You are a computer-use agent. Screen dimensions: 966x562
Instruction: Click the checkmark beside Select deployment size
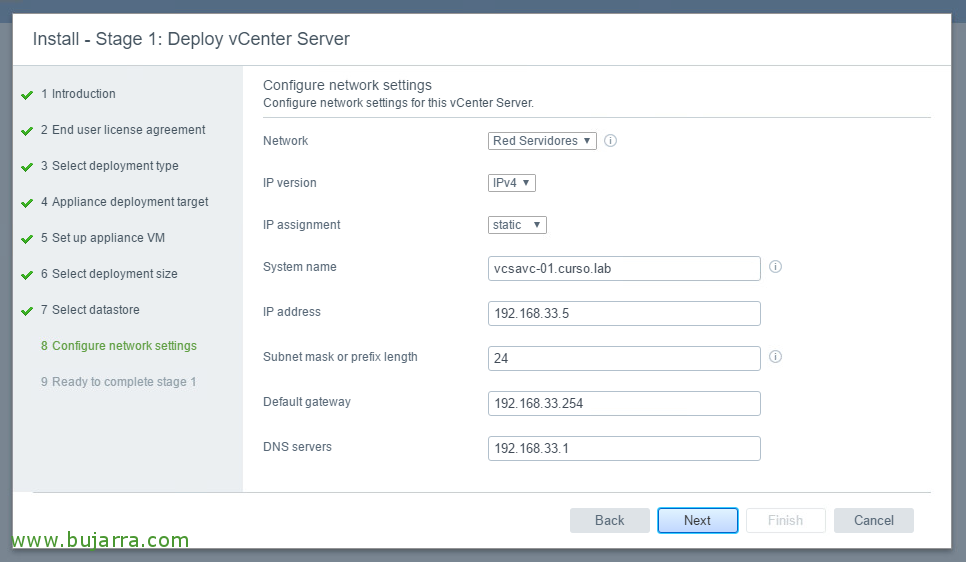[x=27, y=275]
